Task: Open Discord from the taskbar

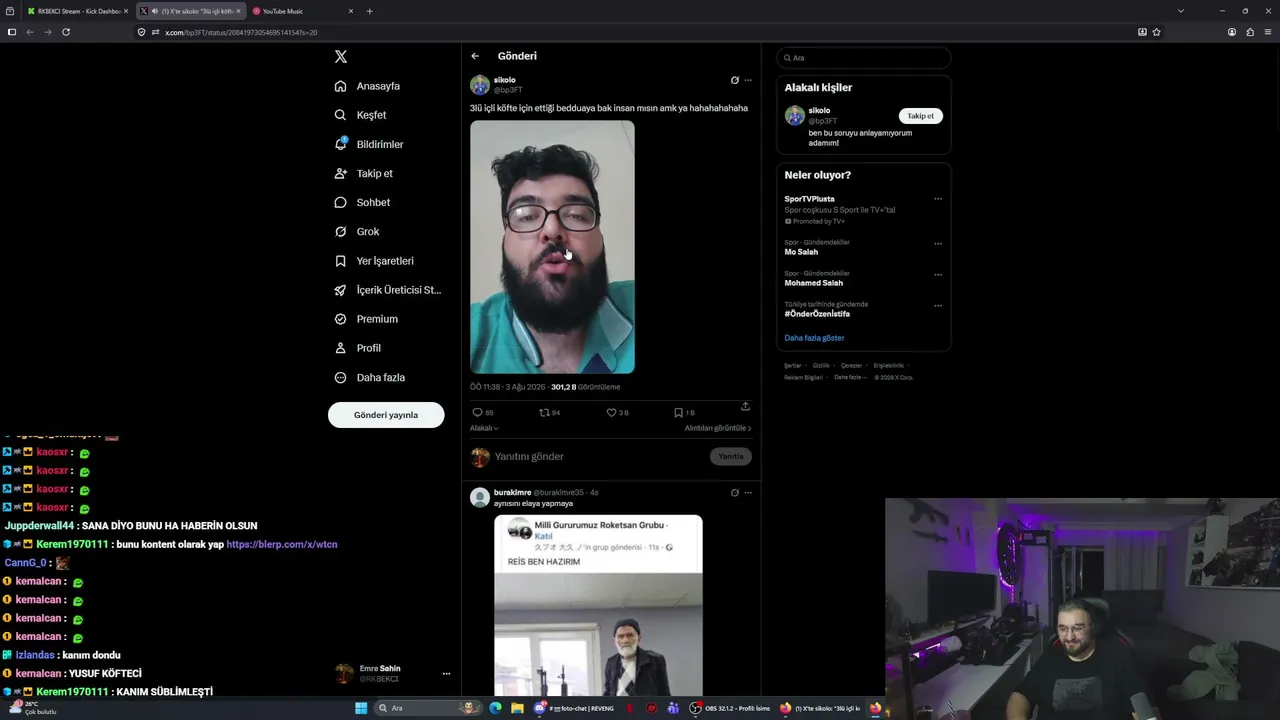Action: point(540,708)
